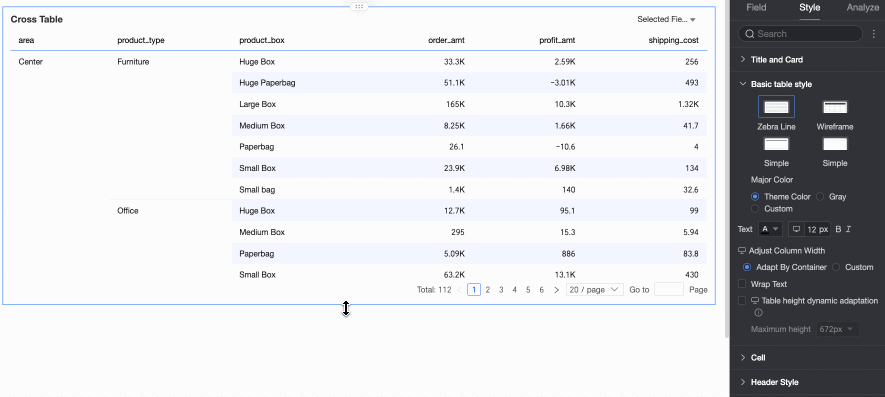Viewport: 885px width, 397px height.
Task: Enable Table height dynamic adaptation checkbox
Action: pyautogui.click(x=743, y=300)
